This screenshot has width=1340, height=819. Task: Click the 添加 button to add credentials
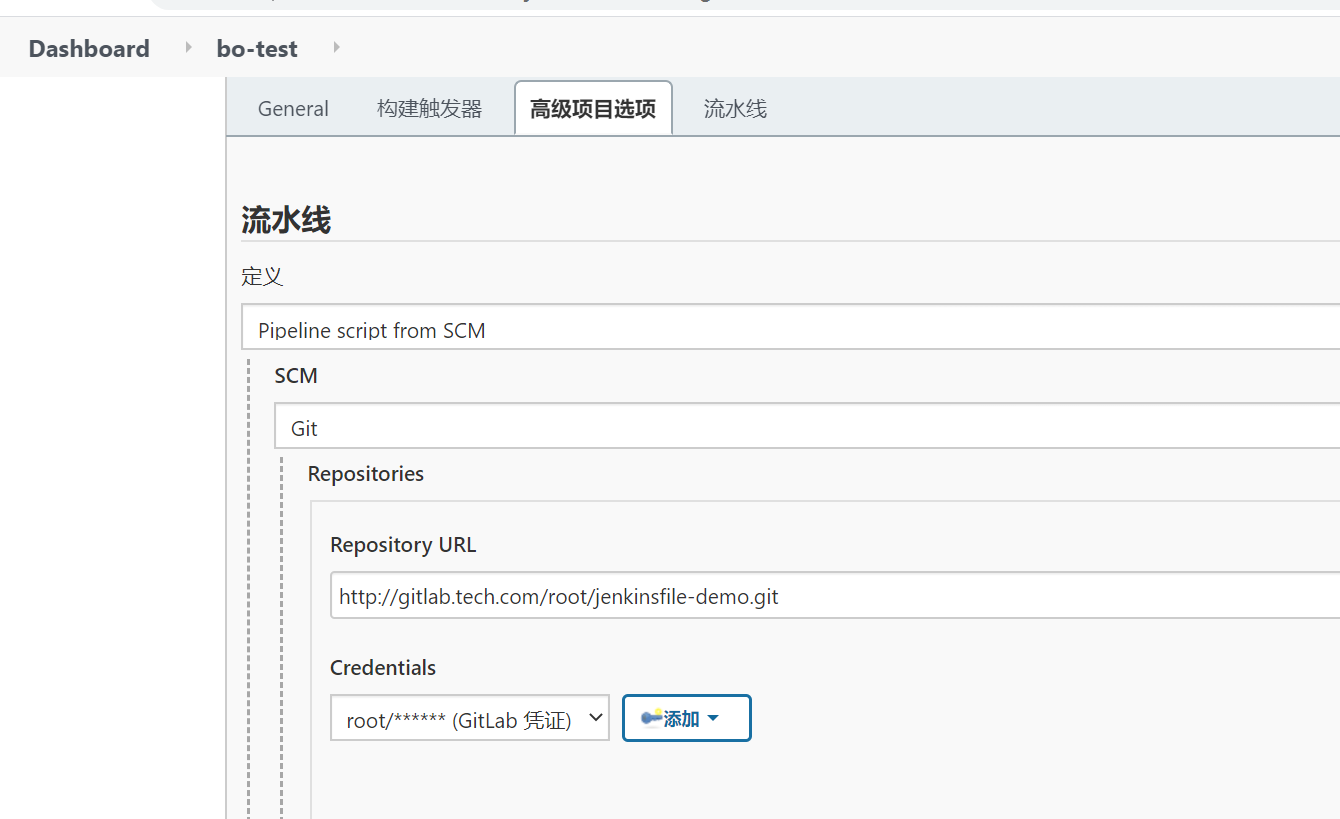point(686,717)
